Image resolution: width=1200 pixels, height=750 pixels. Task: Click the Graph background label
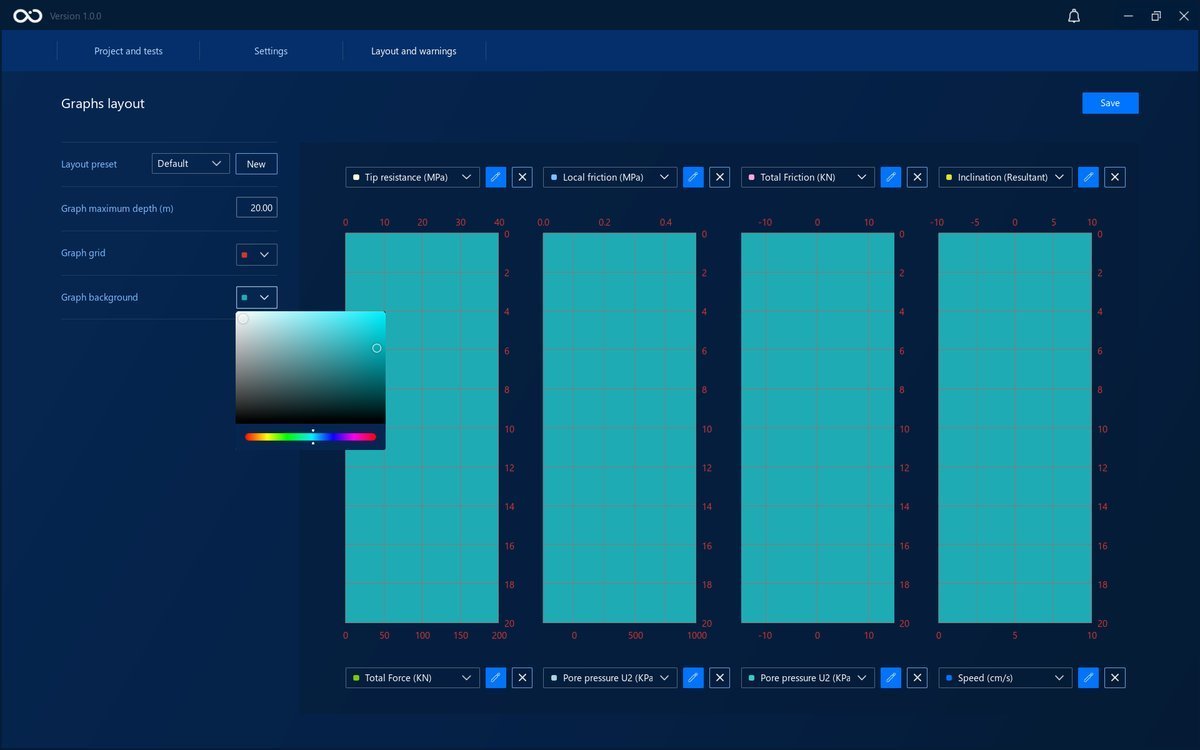[100, 297]
